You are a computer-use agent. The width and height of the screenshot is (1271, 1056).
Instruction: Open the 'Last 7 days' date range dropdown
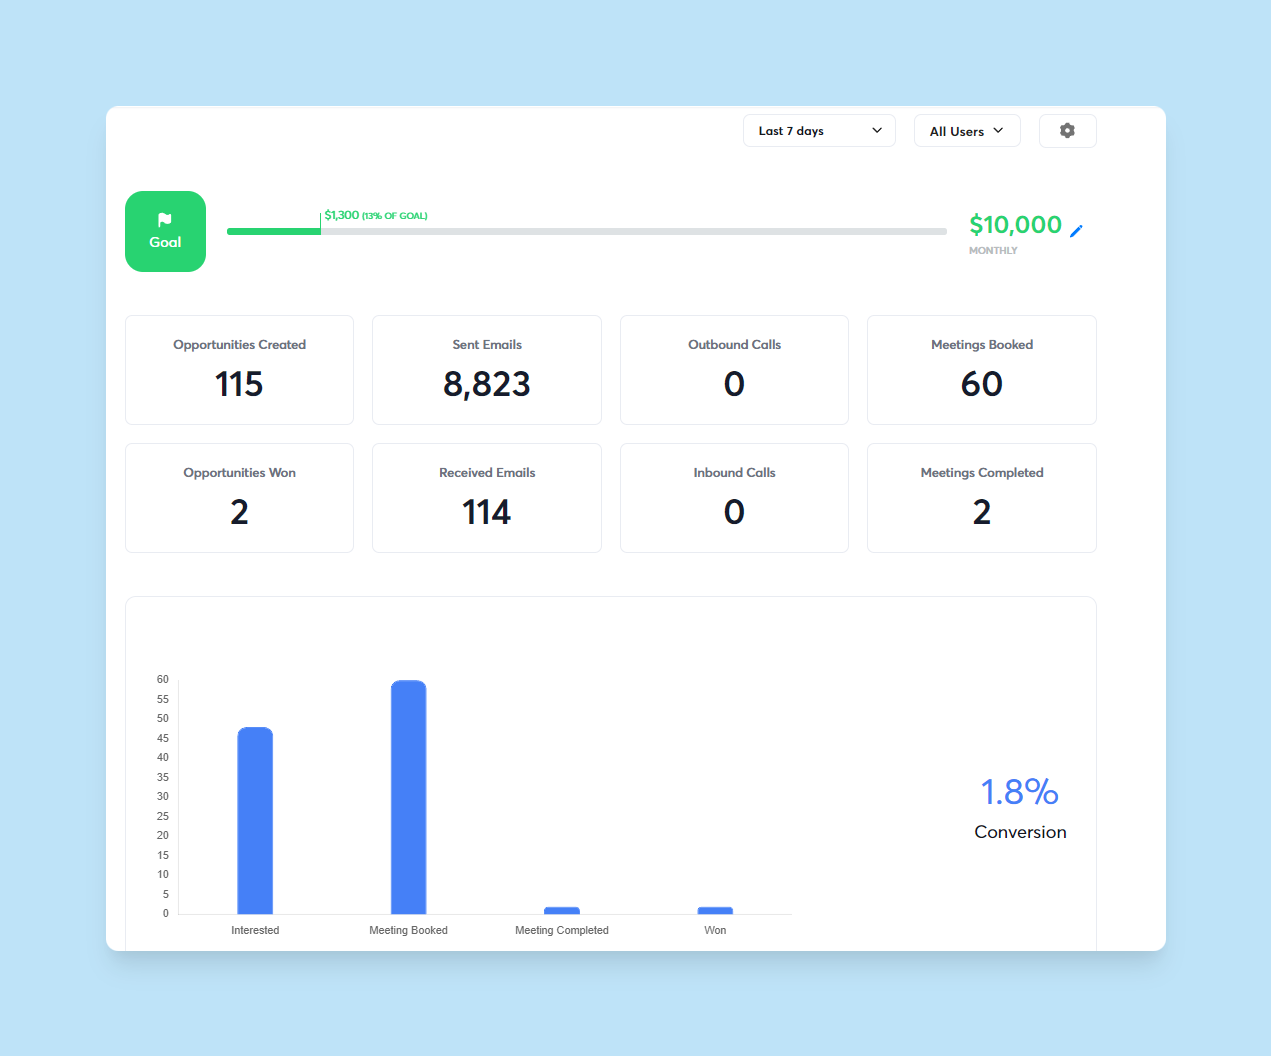pyautogui.click(x=818, y=130)
